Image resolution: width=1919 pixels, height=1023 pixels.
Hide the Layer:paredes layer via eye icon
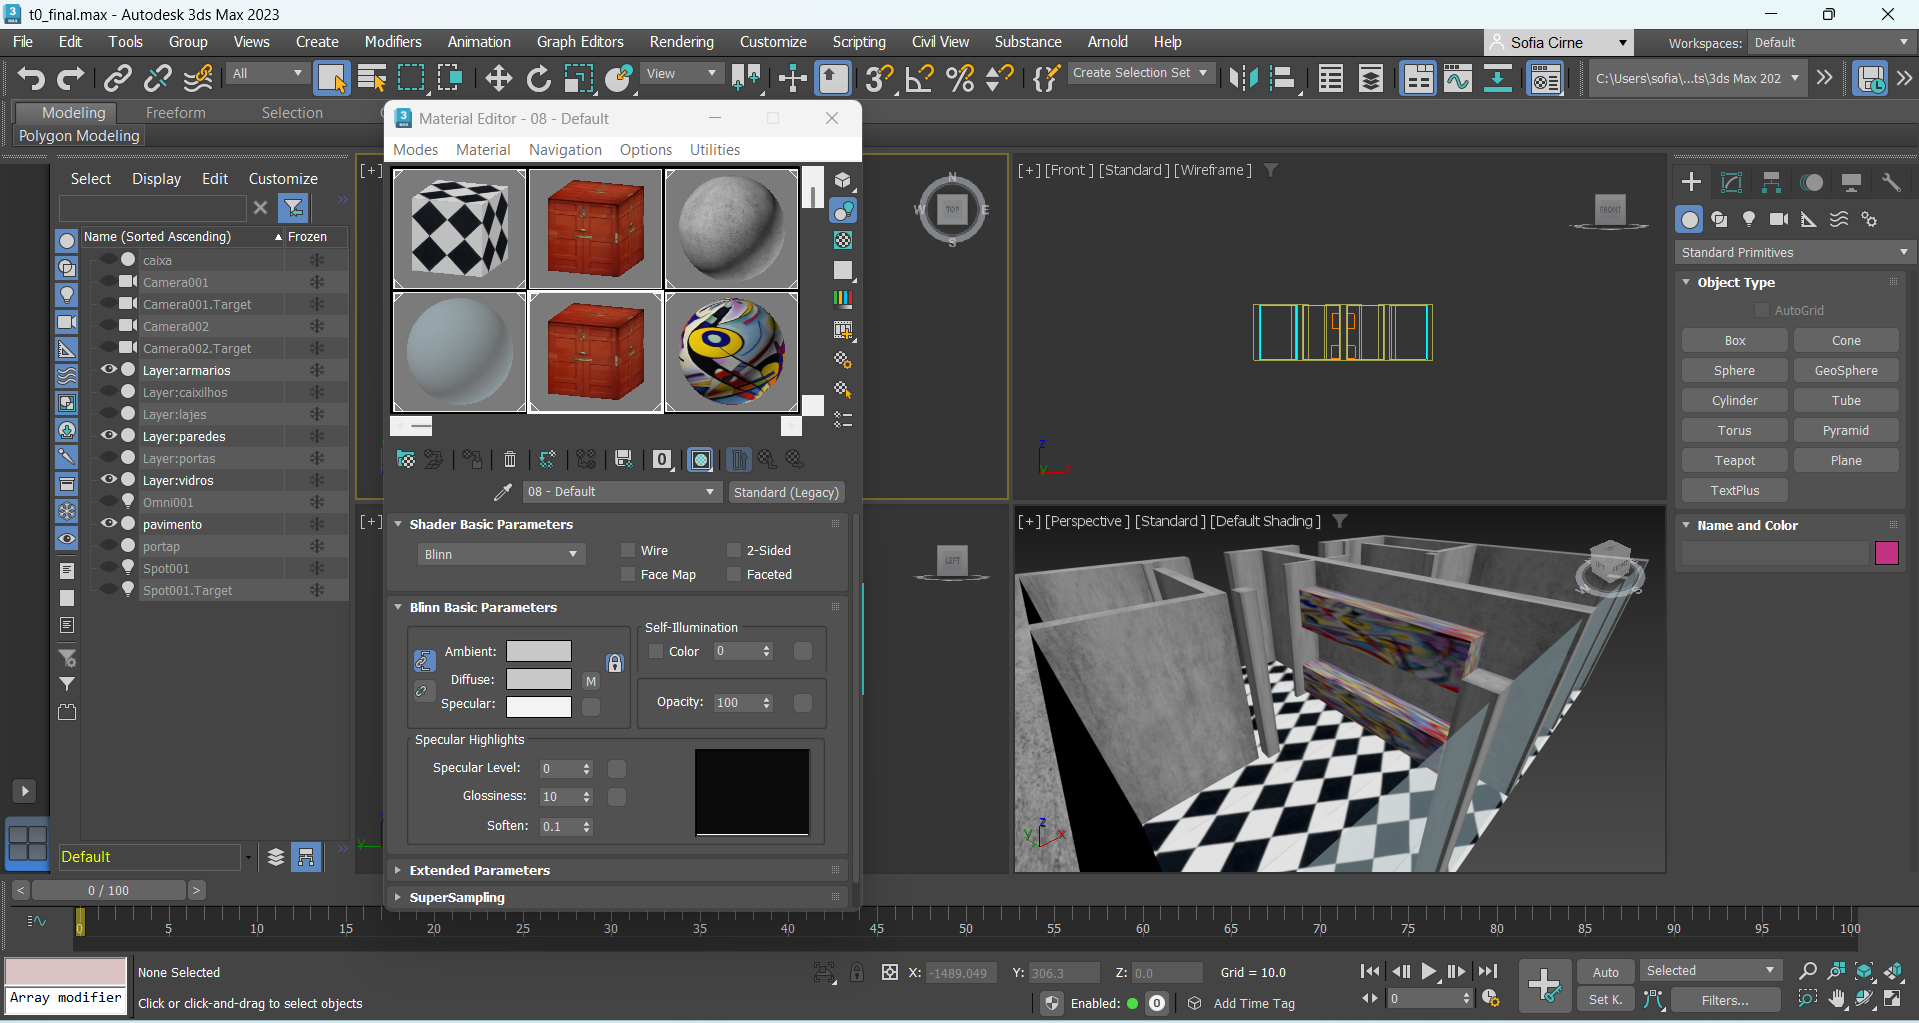(109, 436)
